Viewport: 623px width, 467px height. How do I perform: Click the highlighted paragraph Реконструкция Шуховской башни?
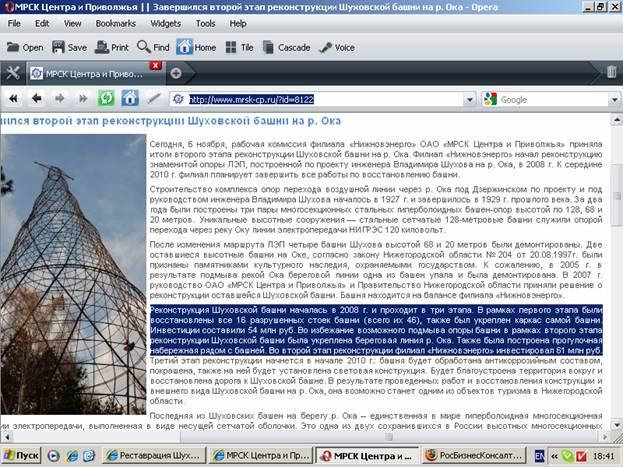tap(376, 330)
